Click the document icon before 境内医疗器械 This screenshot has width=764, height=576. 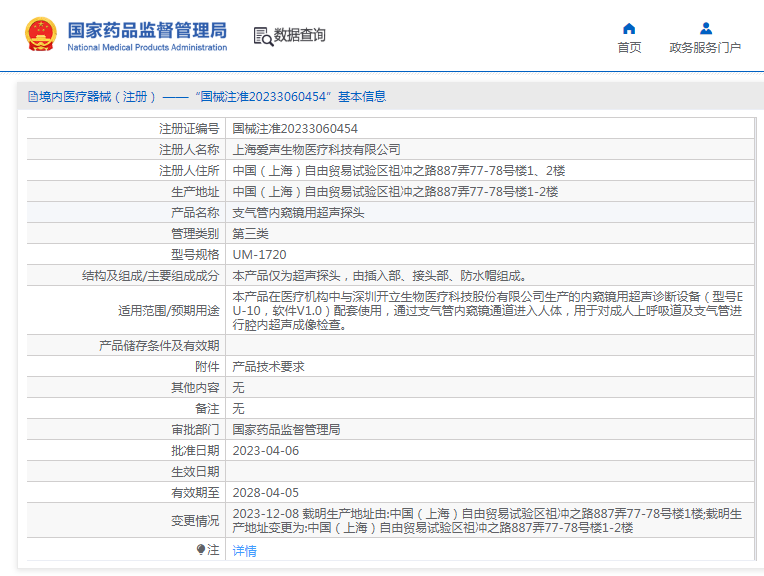pos(33,96)
